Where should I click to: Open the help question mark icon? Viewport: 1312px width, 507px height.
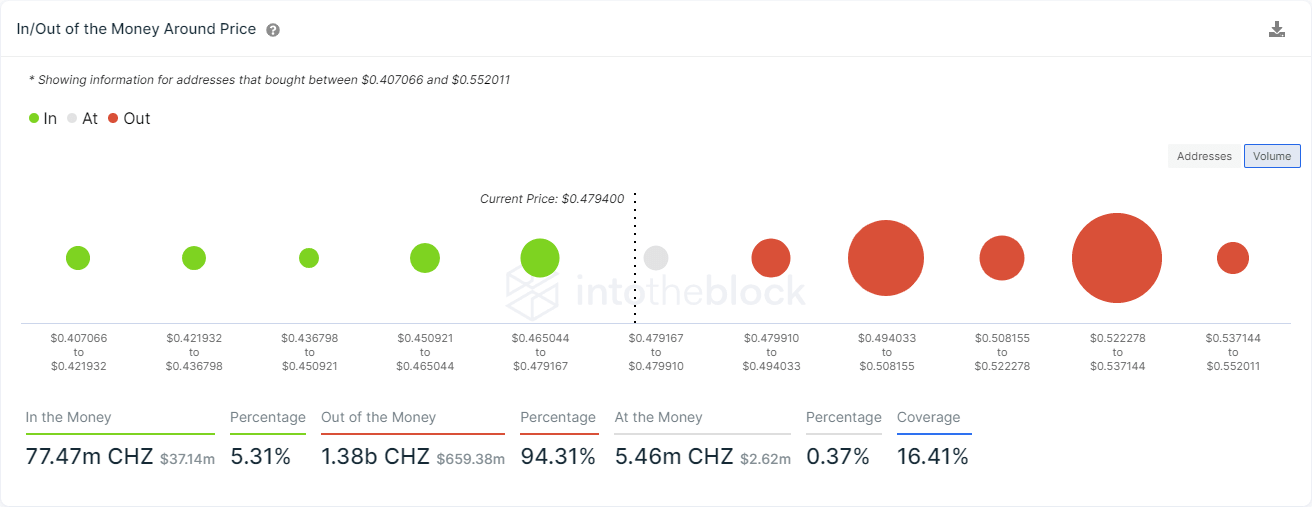point(273,30)
